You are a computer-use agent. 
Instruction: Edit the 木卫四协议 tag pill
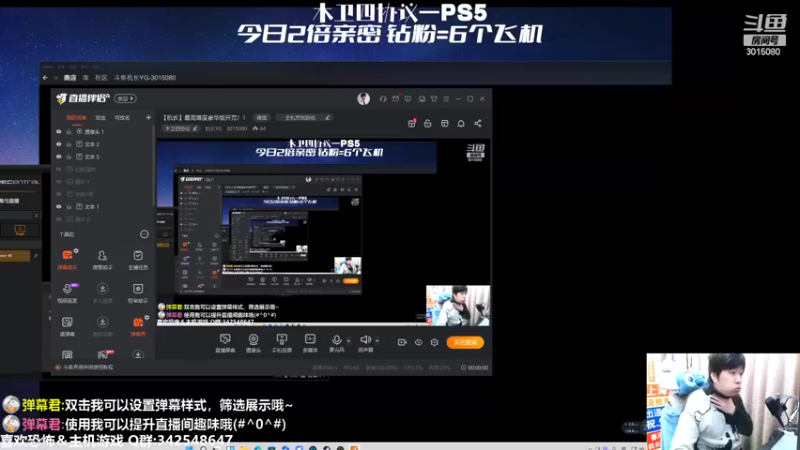(181, 129)
